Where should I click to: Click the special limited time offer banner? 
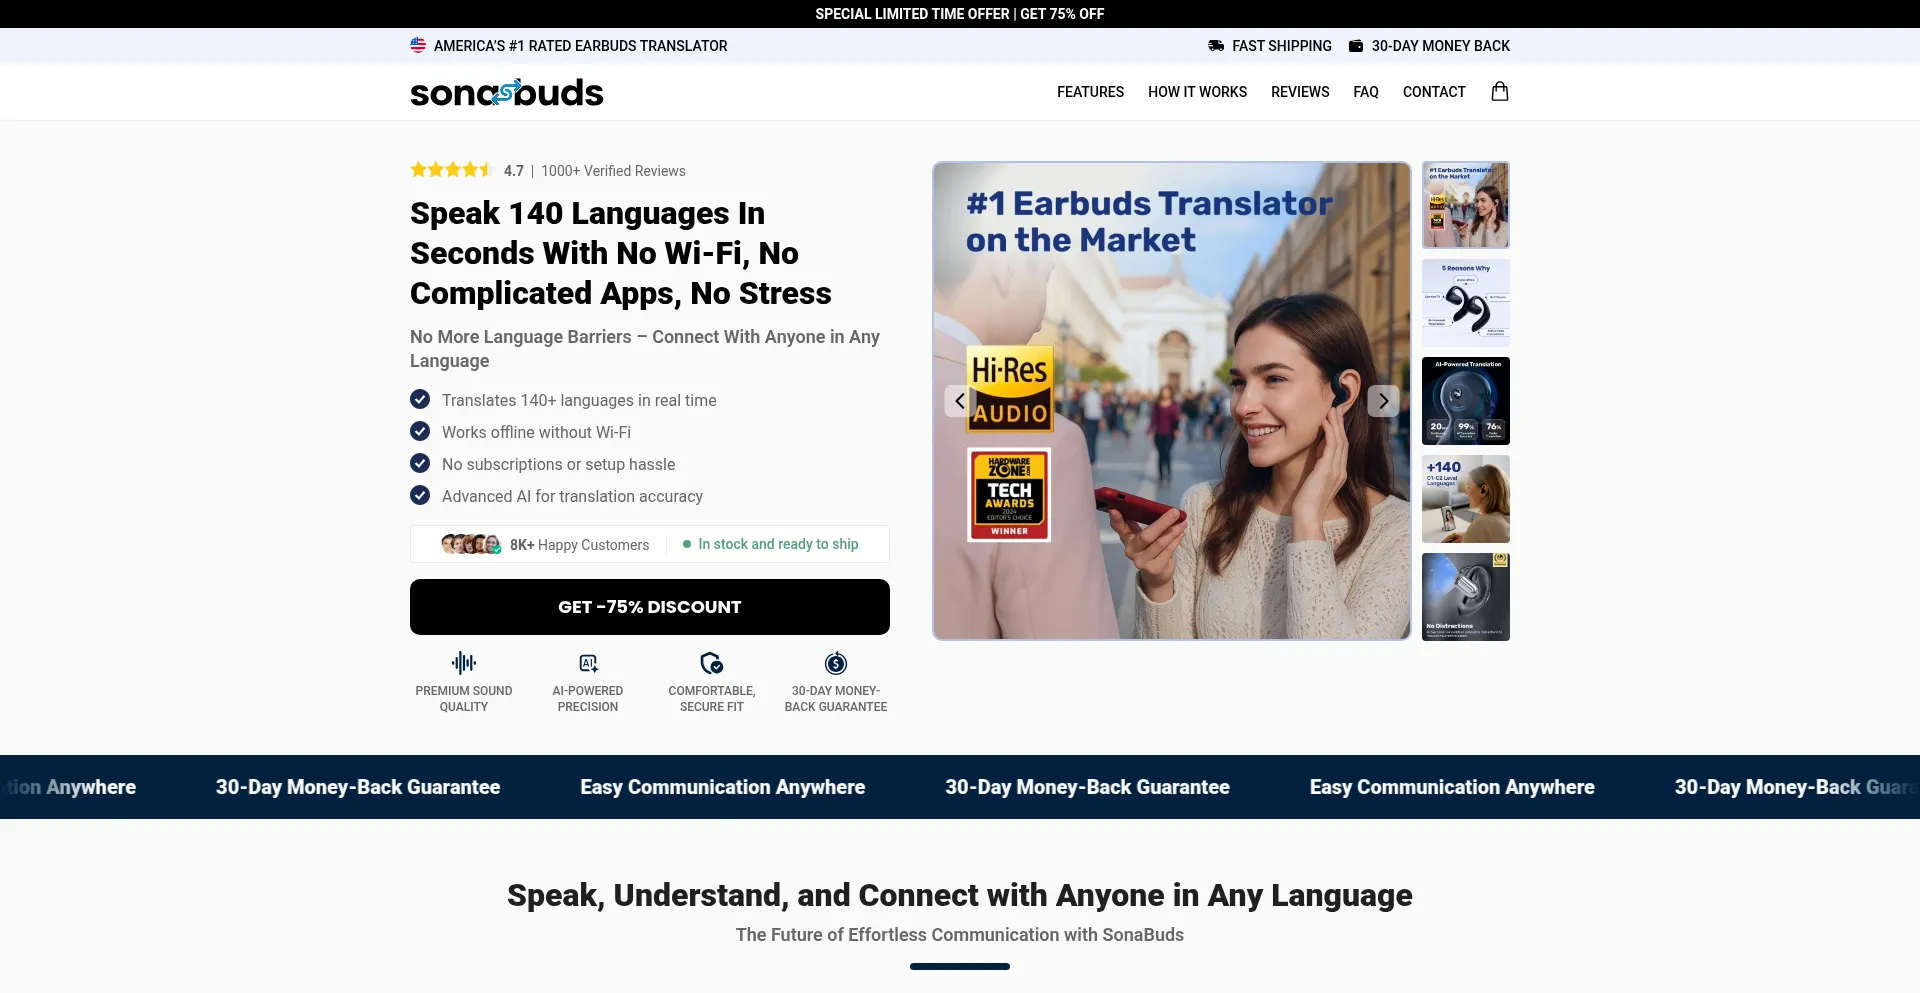click(960, 14)
